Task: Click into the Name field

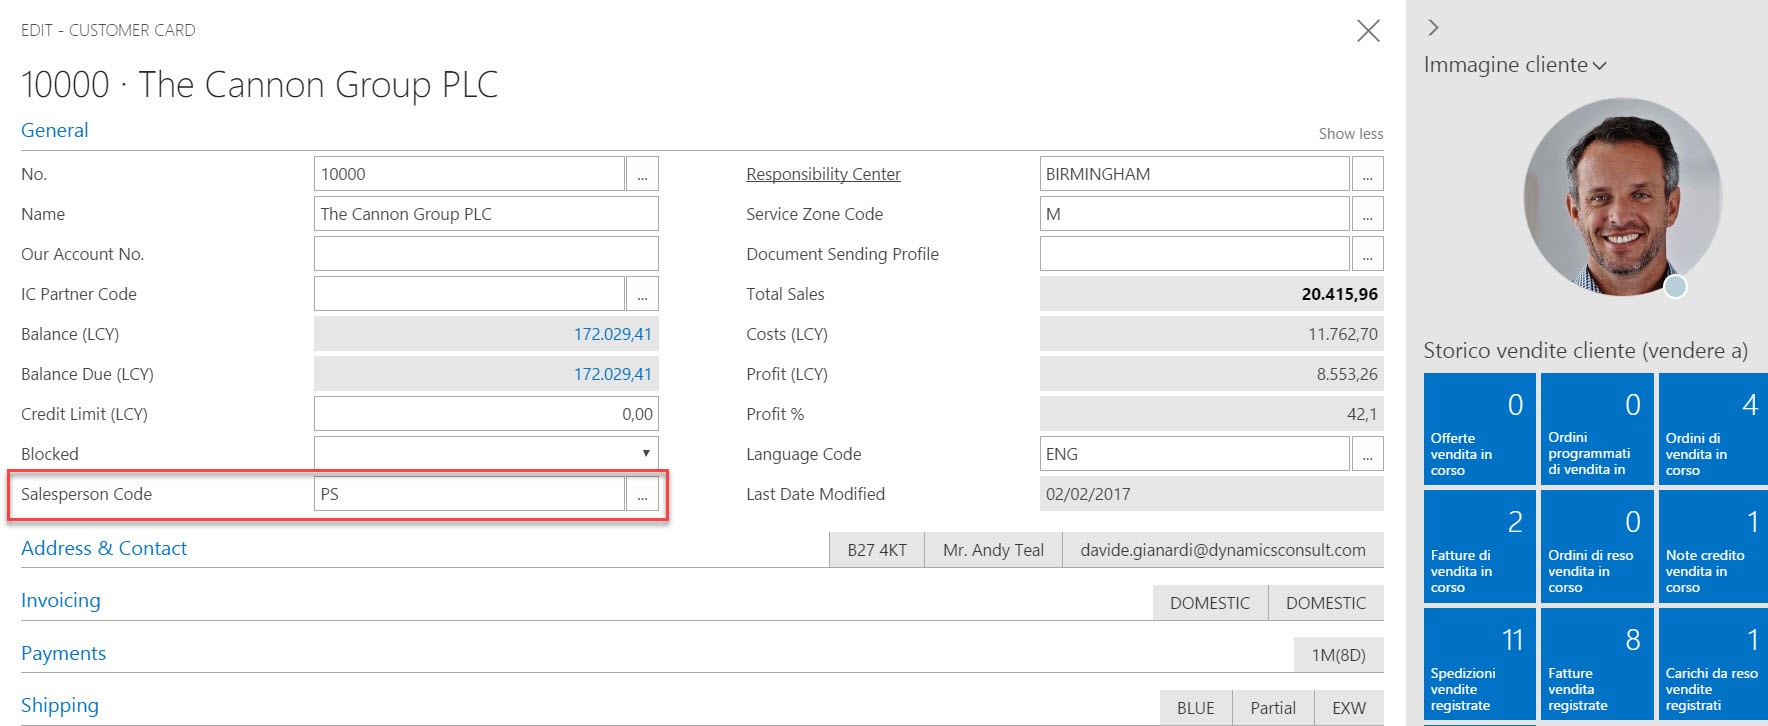Action: [486, 214]
